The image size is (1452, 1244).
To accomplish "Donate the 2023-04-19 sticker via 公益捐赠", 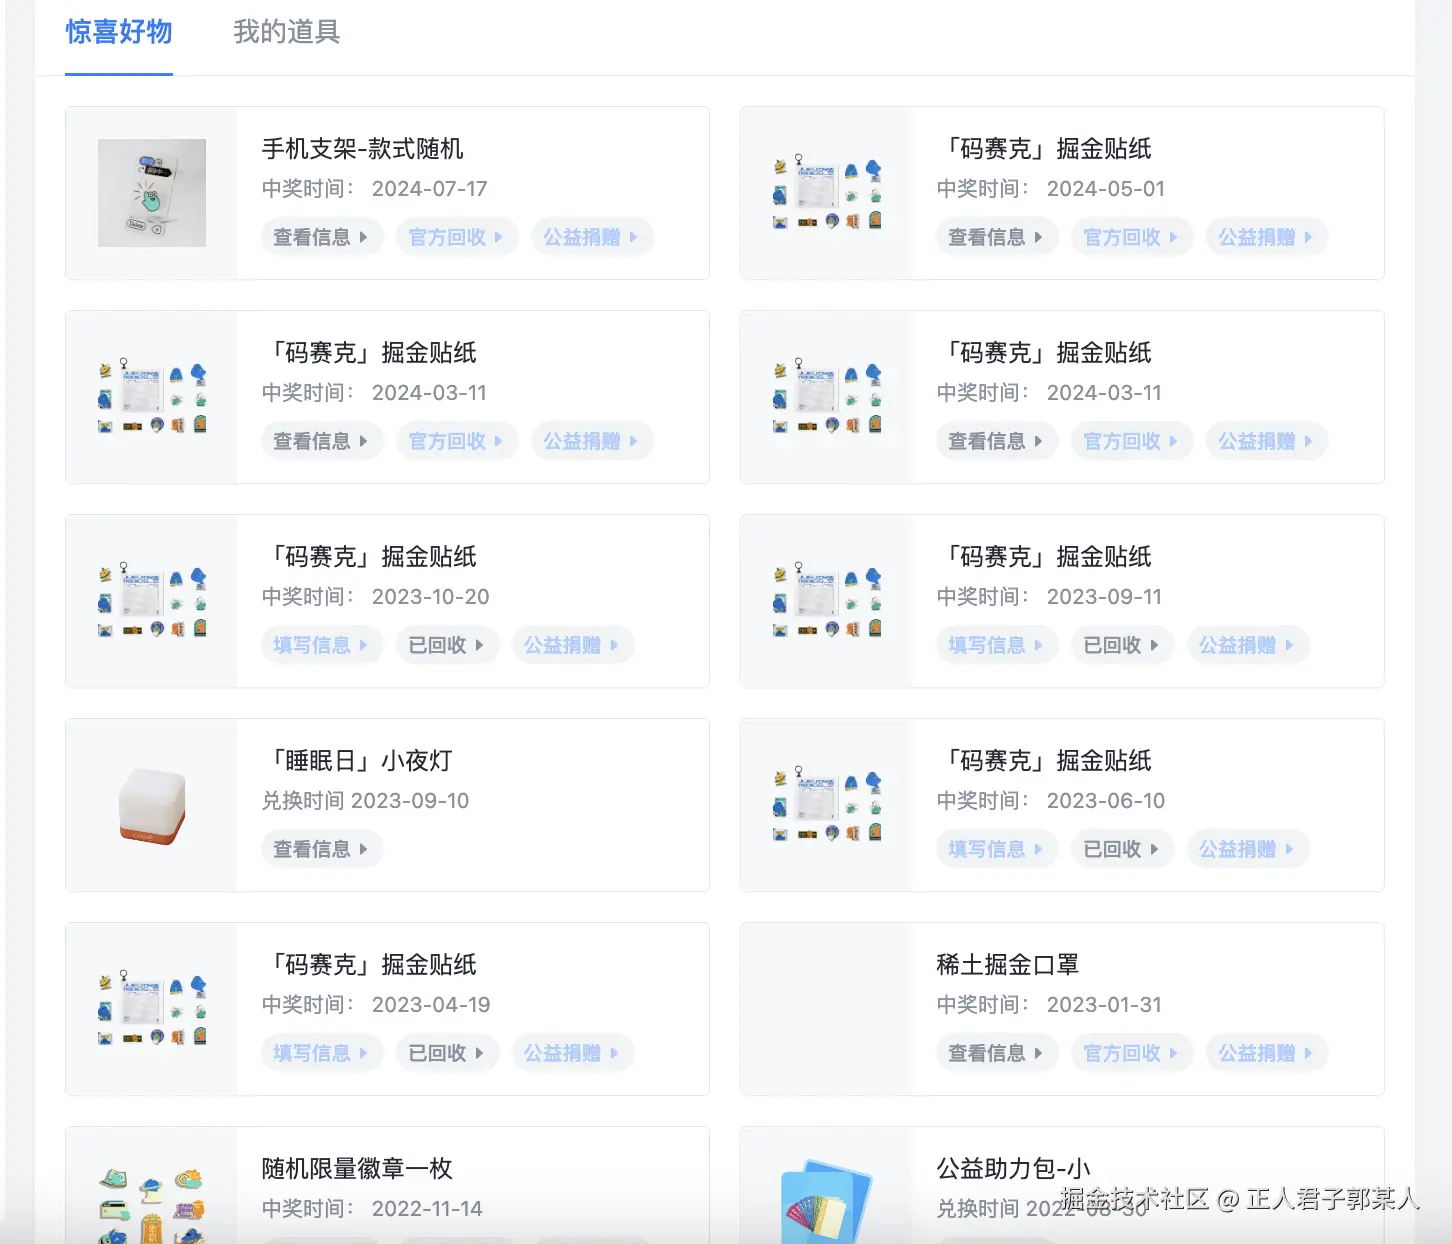I will pyautogui.click(x=573, y=1053).
